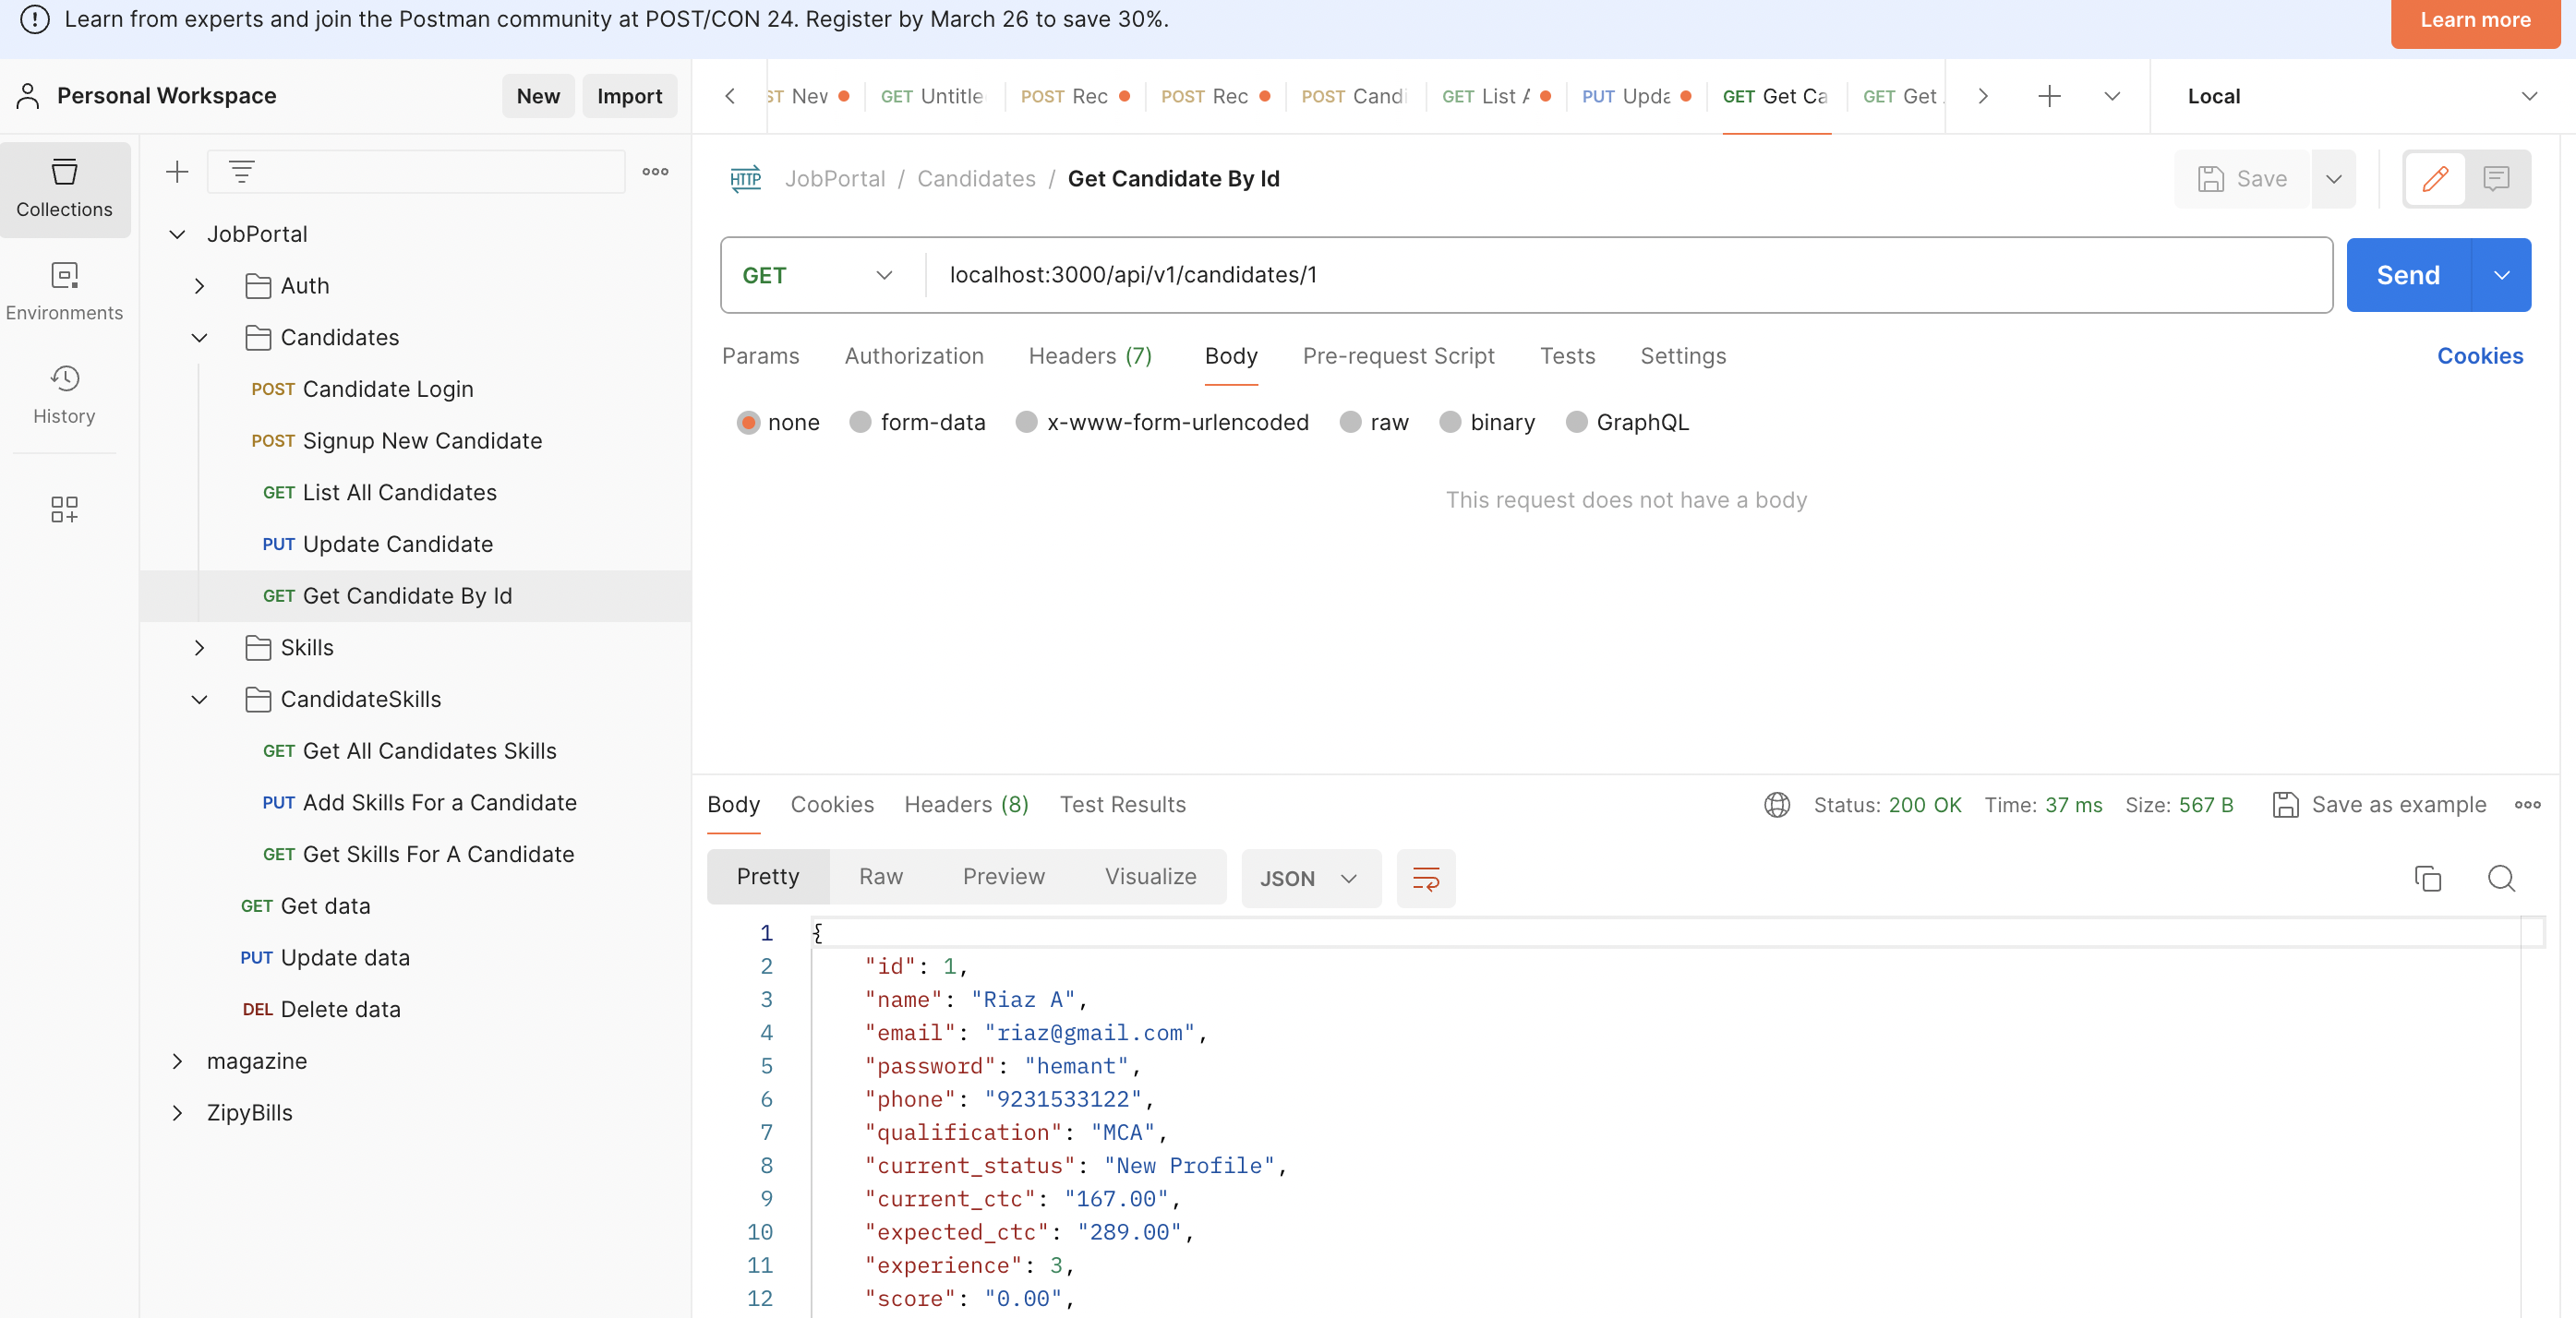Choose the GraphQL body option
The height and width of the screenshot is (1318, 2576).
click(x=1576, y=422)
